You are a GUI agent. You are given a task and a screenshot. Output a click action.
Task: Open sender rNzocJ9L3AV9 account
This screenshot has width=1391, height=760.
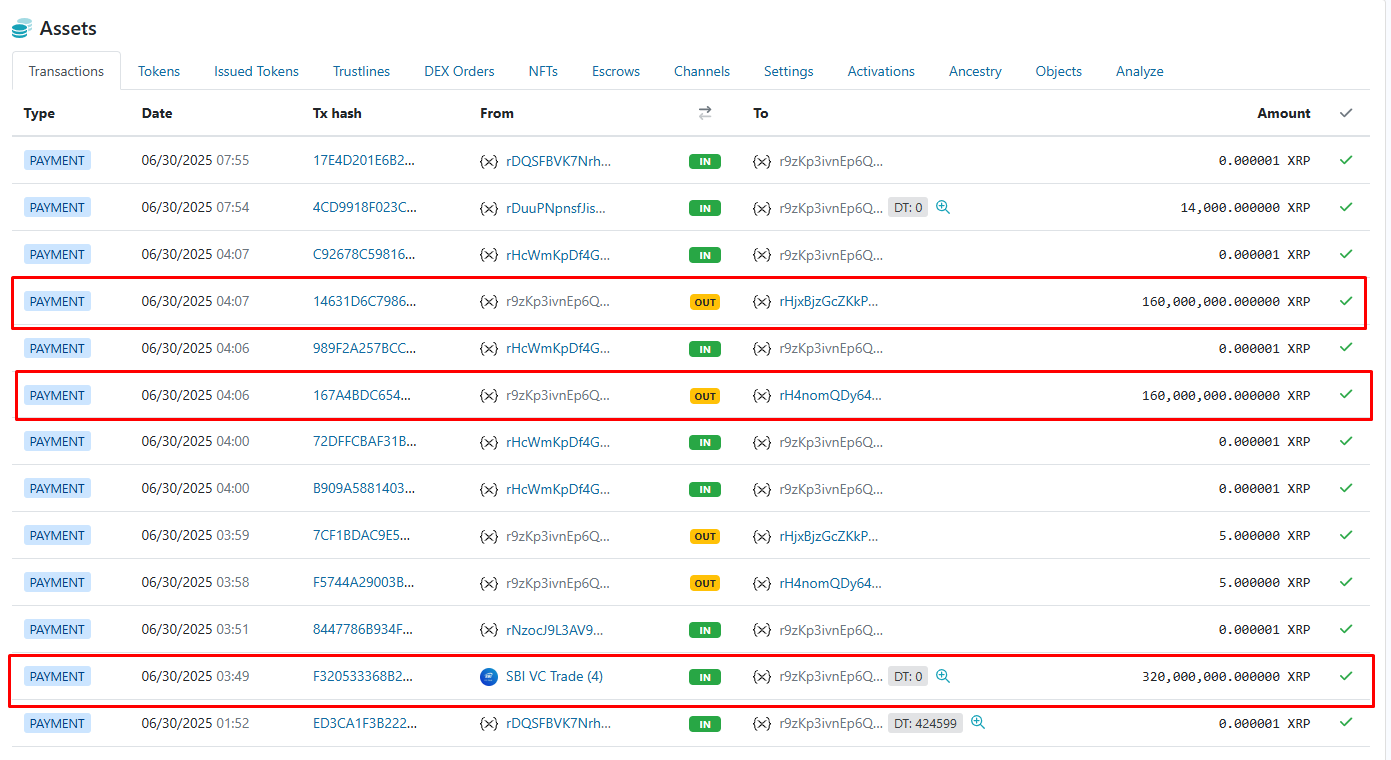click(555, 630)
